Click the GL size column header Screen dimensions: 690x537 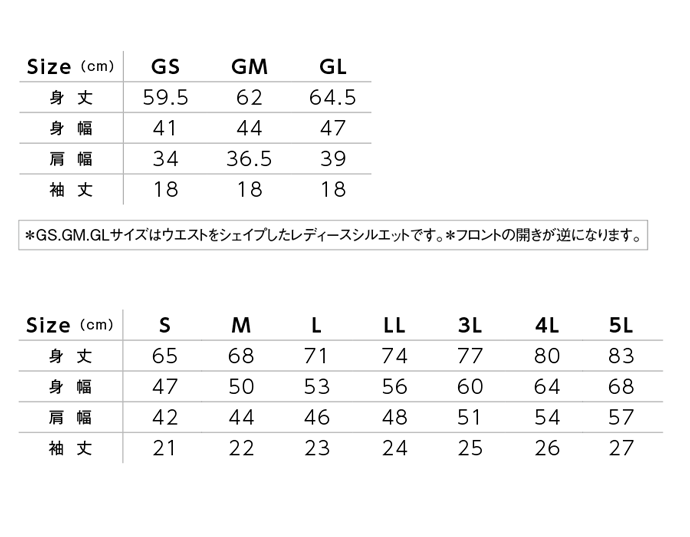333,67
